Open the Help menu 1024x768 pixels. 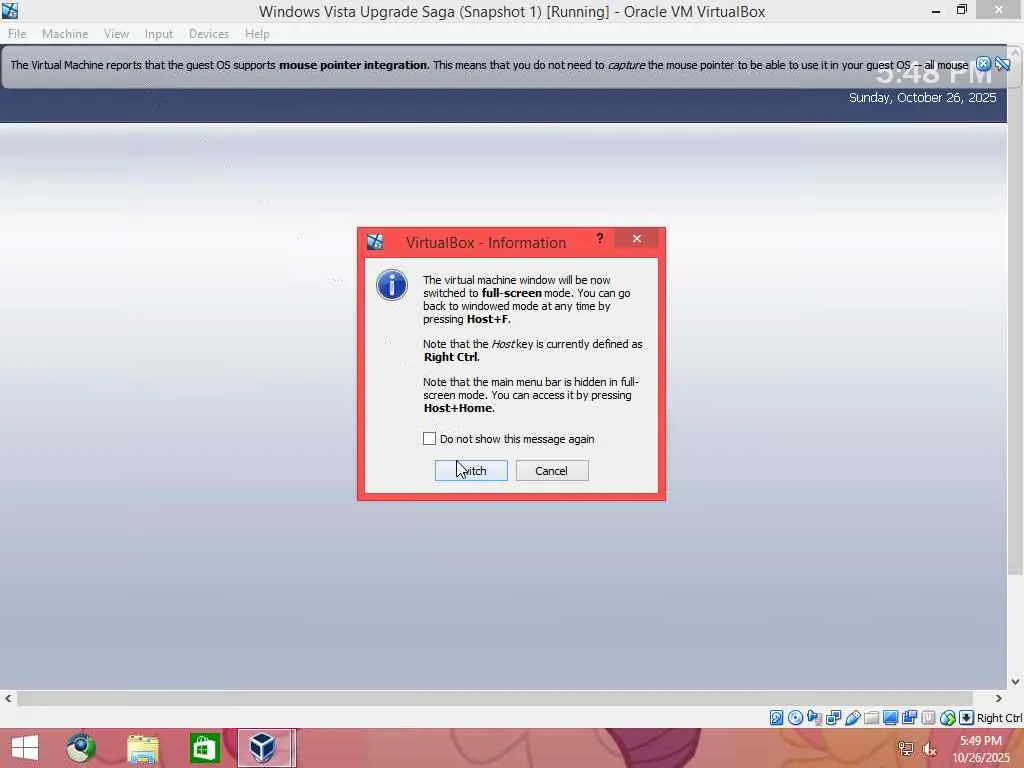257,34
